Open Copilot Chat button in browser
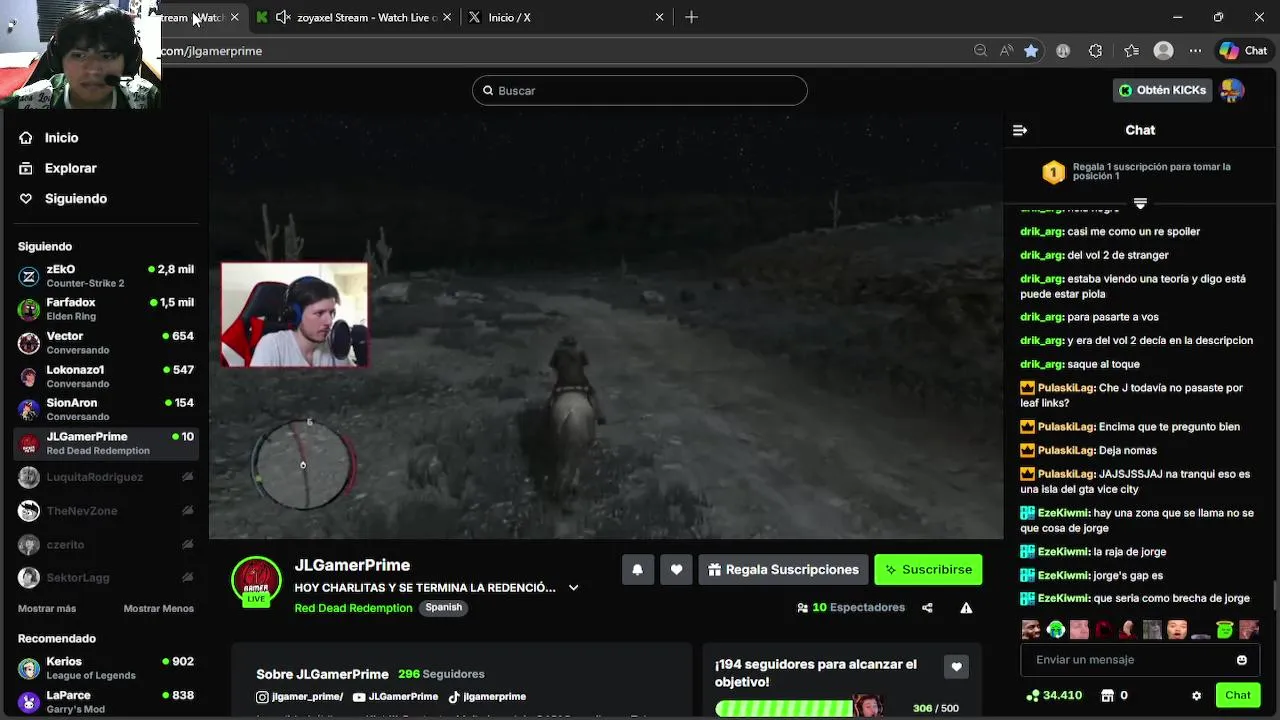Screen dimensions: 1280x720 [x=1244, y=51]
